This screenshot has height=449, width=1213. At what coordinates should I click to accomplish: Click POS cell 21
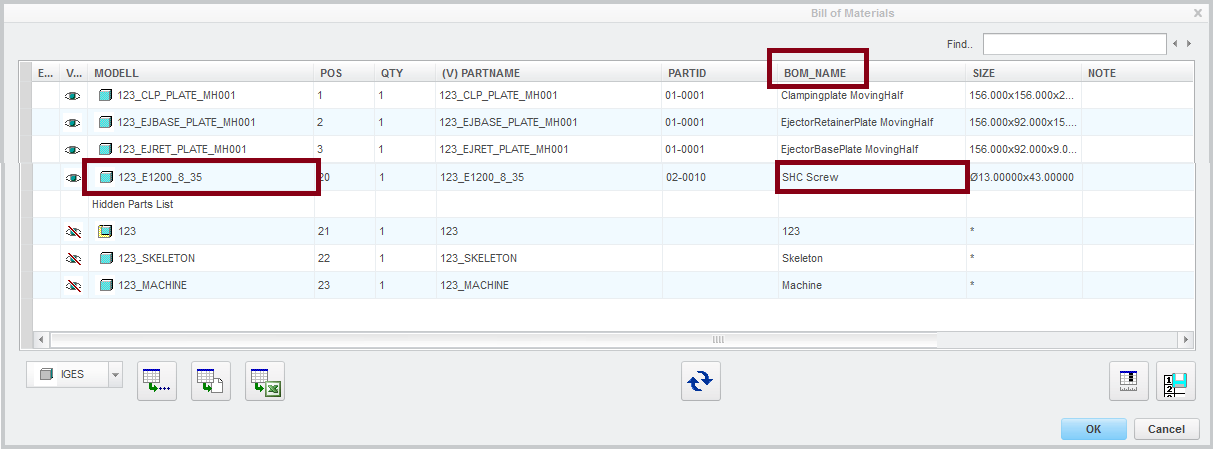point(345,231)
